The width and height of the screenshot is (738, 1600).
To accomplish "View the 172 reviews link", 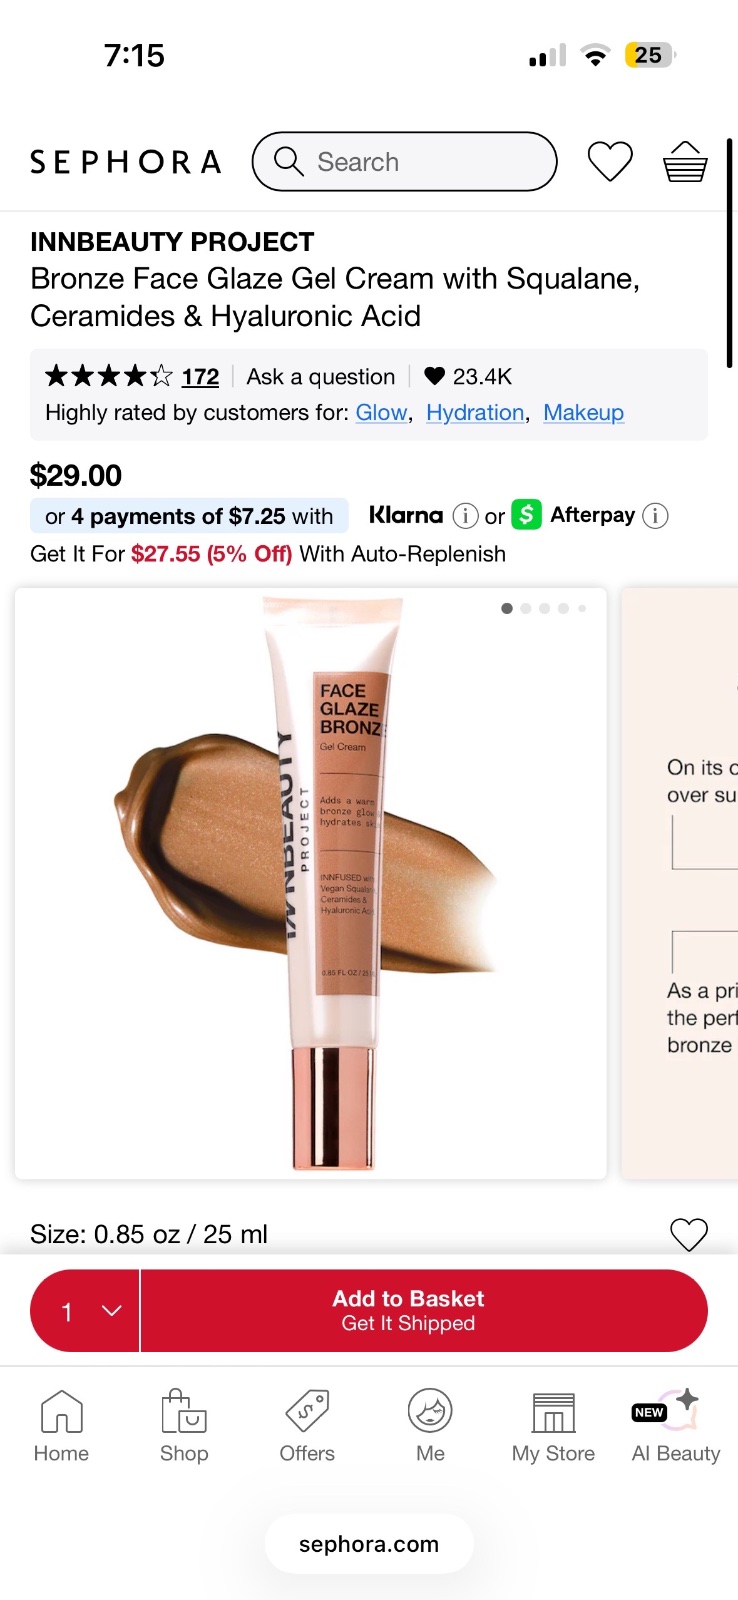I will [x=200, y=377].
